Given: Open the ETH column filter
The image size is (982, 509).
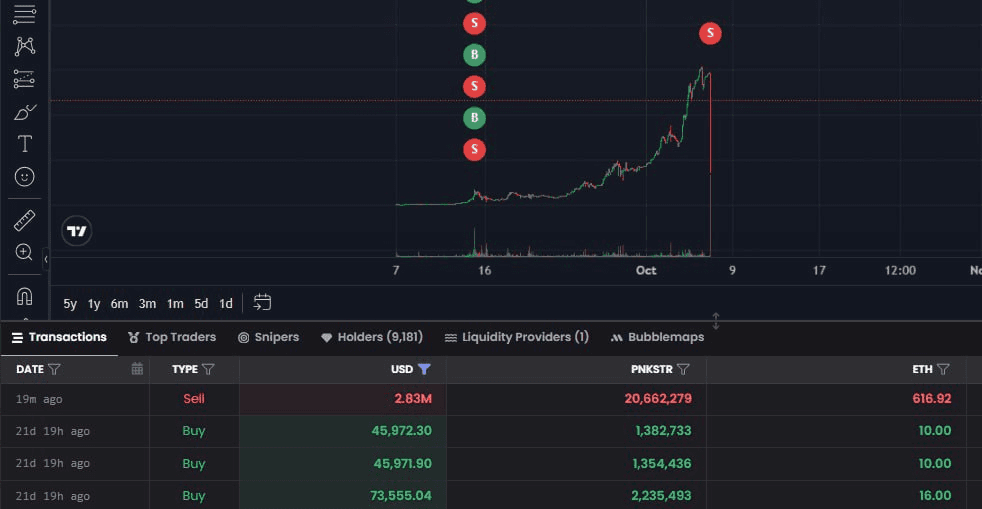Looking at the screenshot, I should click(943, 369).
